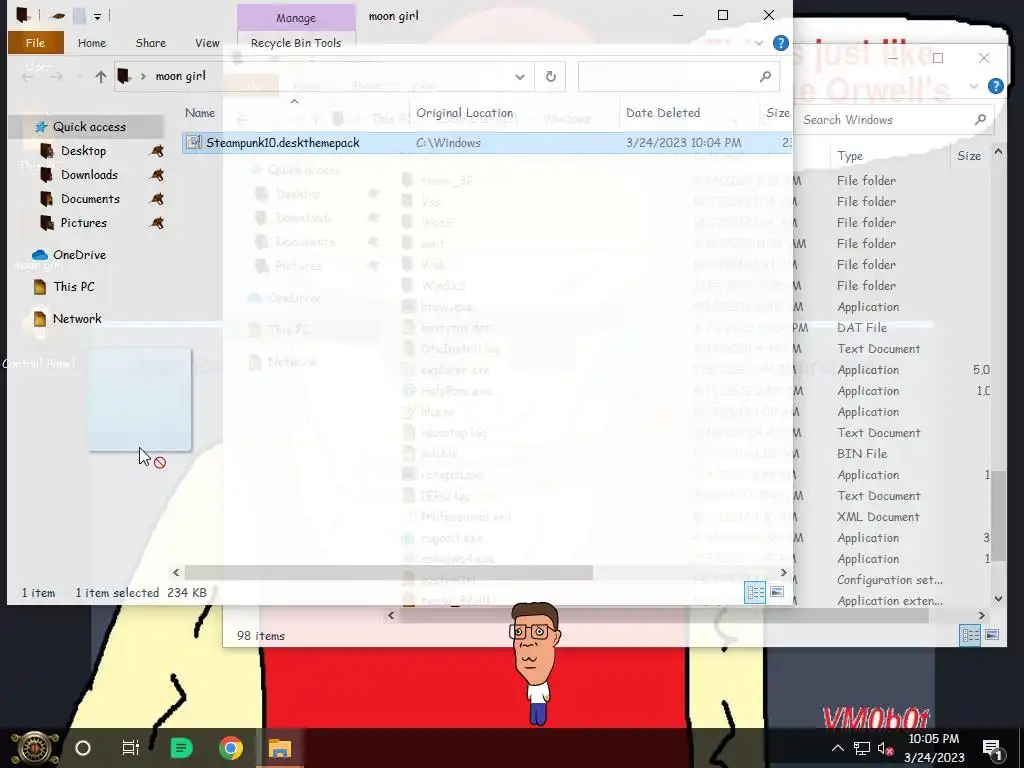Select Quick access in navigation pane
The height and width of the screenshot is (768, 1024).
89,127
